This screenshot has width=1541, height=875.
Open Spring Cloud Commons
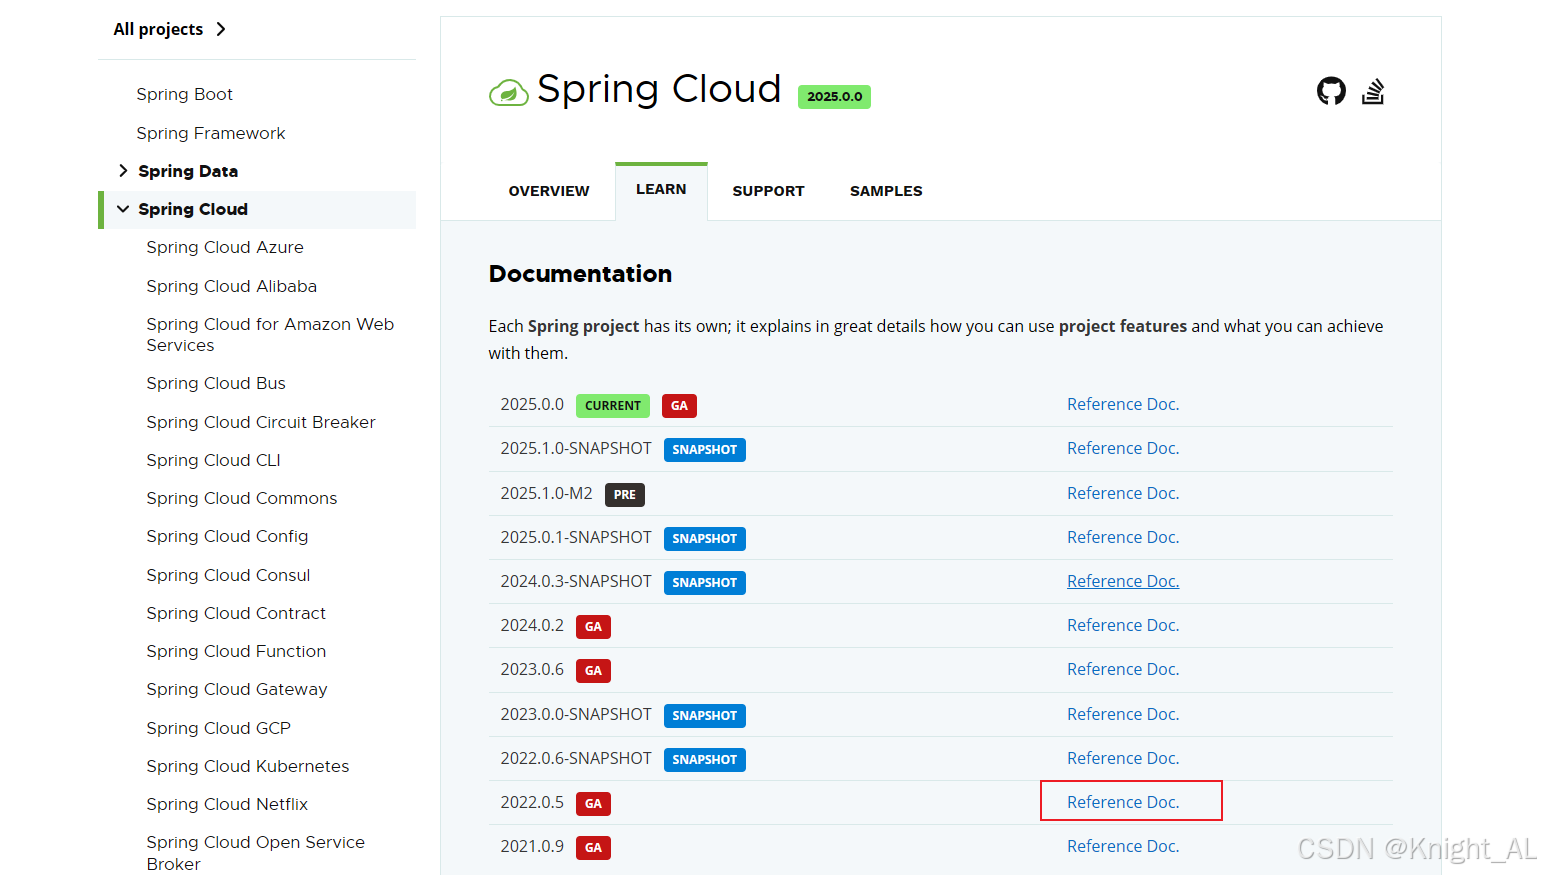[241, 498]
